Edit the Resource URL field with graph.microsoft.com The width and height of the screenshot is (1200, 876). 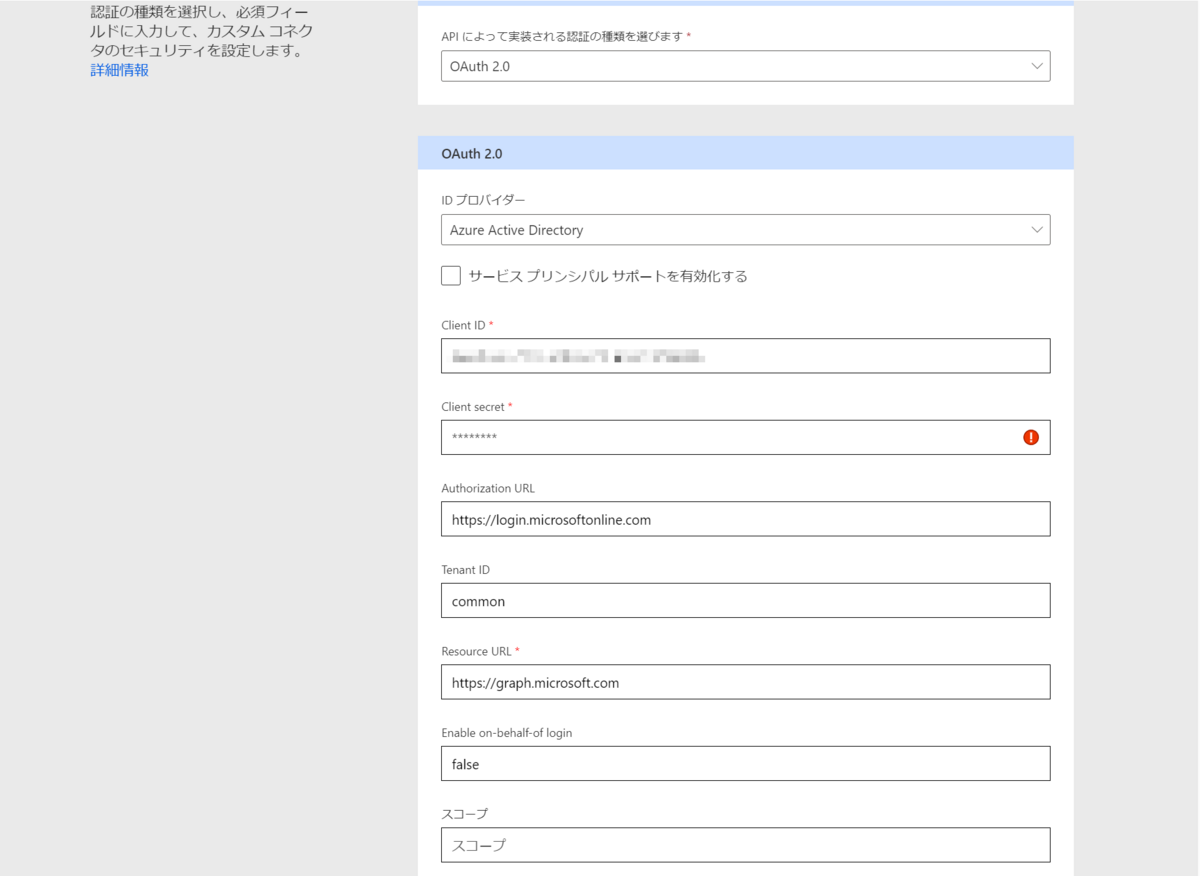tap(746, 682)
